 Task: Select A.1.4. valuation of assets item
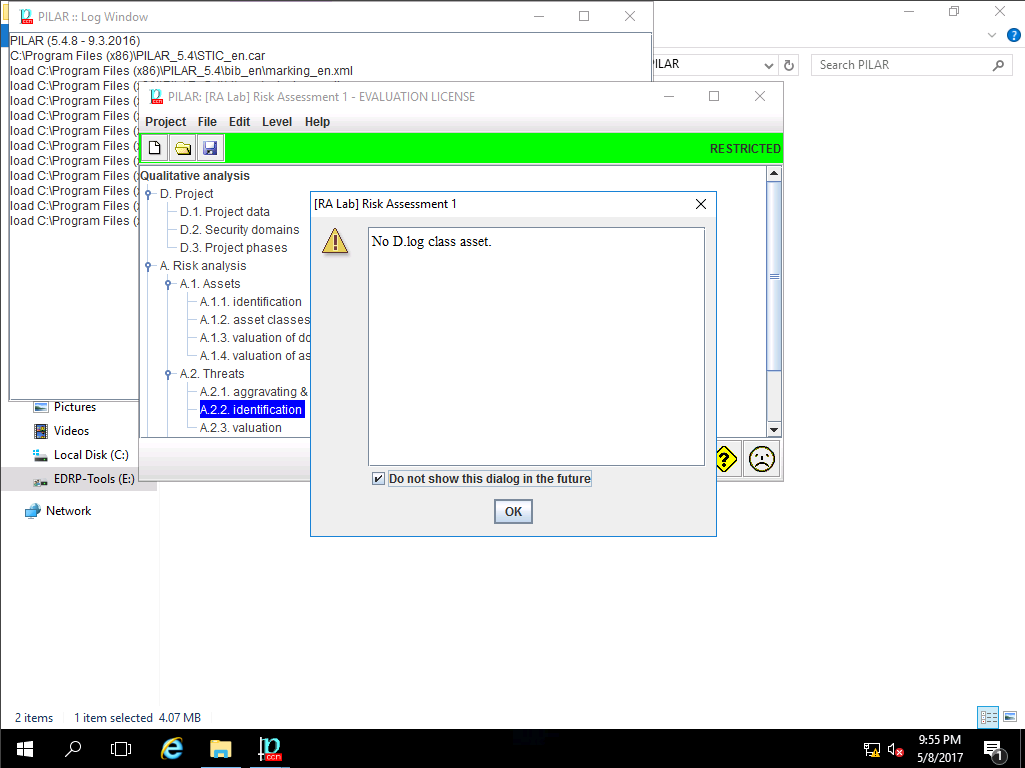tap(254, 356)
